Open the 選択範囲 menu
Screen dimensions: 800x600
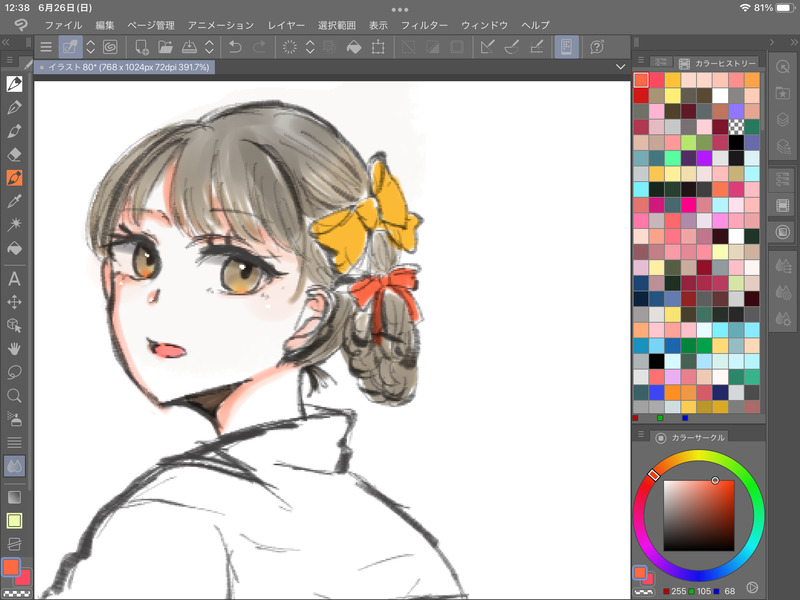pyautogui.click(x=337, y=25)
